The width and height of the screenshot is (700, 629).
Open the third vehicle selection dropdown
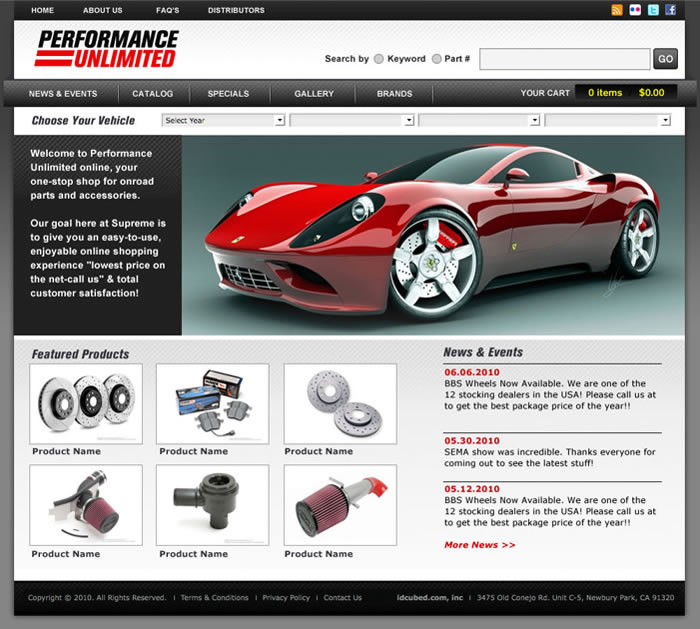[479, 121]
